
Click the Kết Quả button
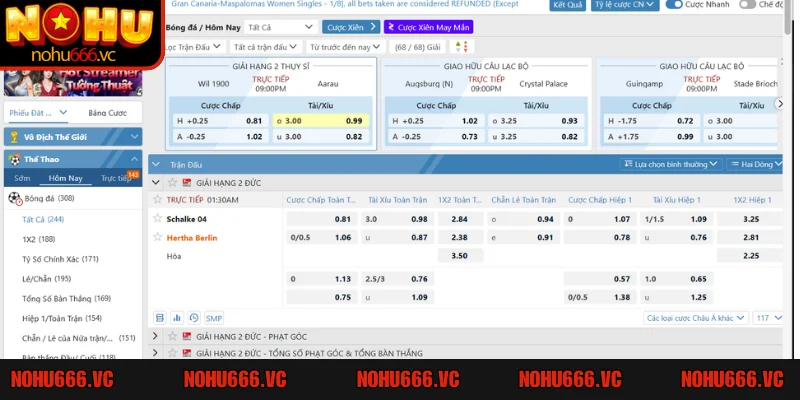(567, 5)
